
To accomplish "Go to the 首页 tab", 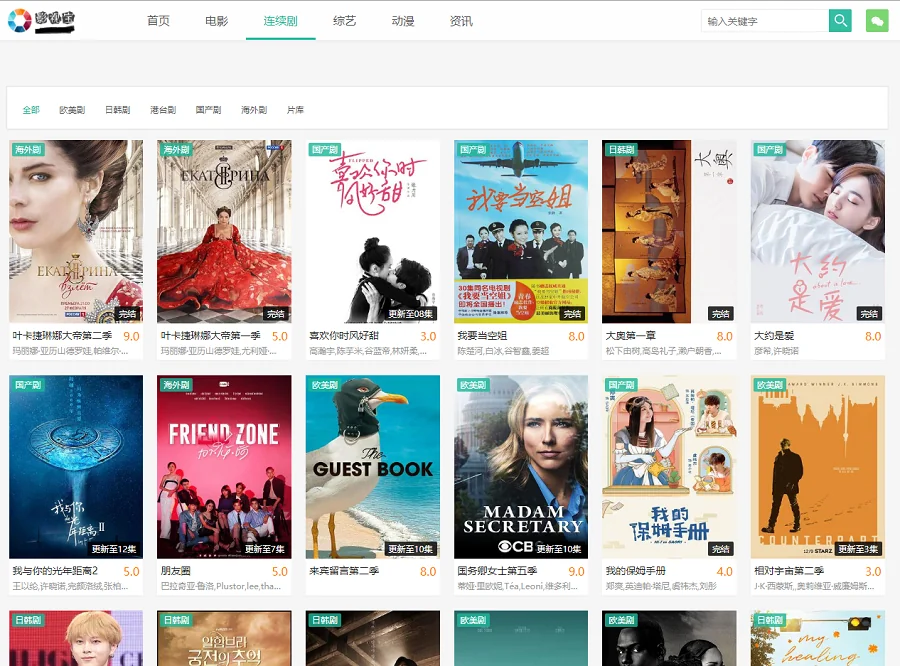I will pyautogui.click(x=158, y=21).
